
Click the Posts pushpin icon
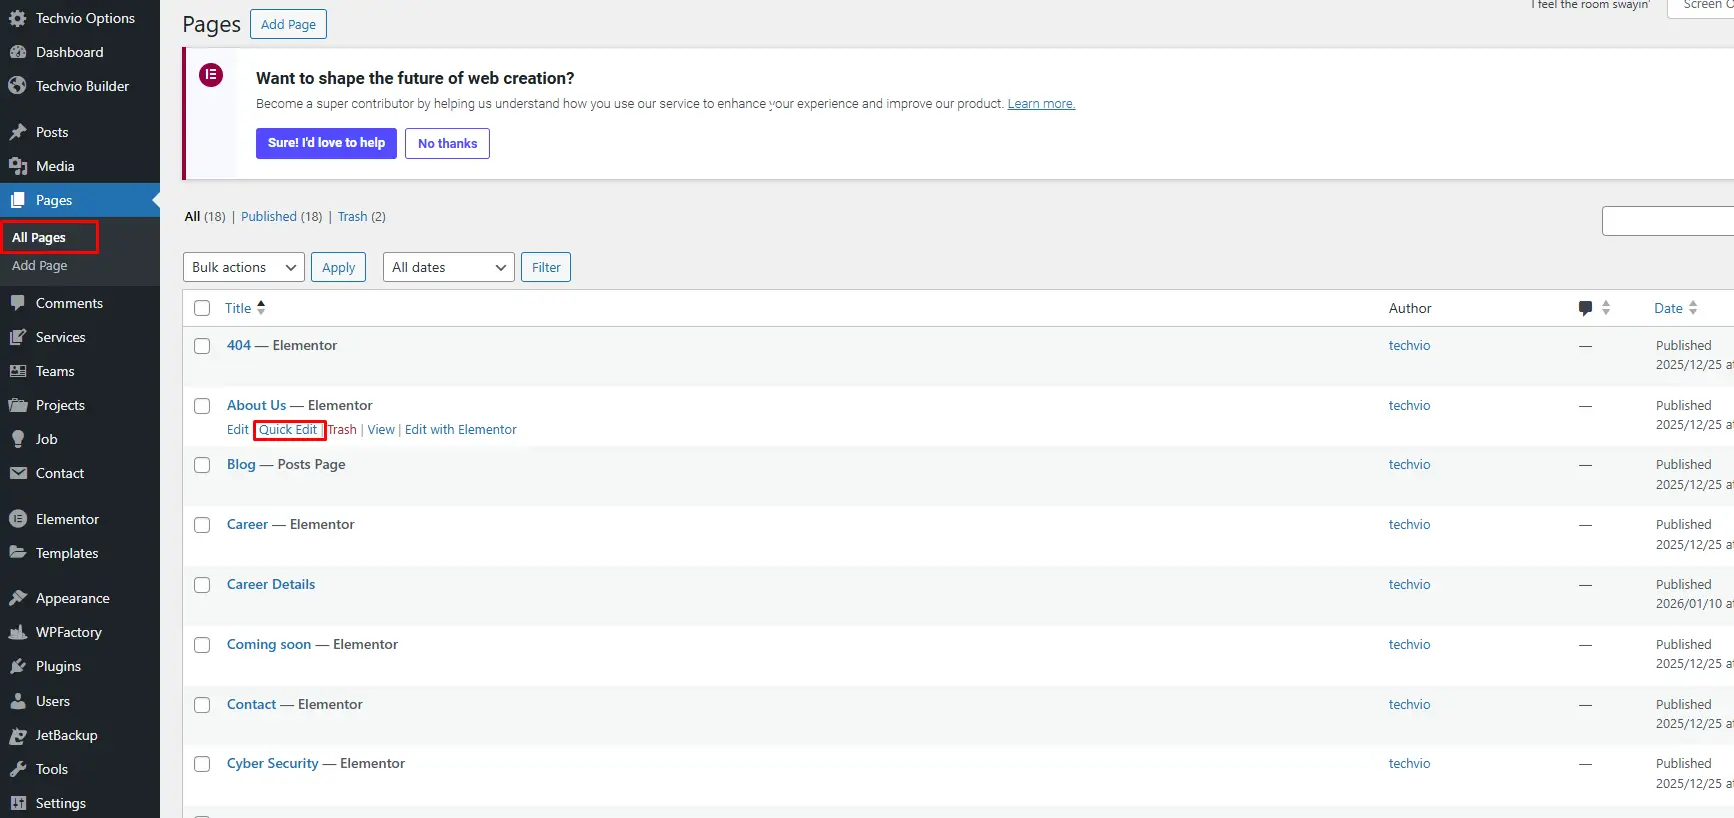[x=17, y=132]
